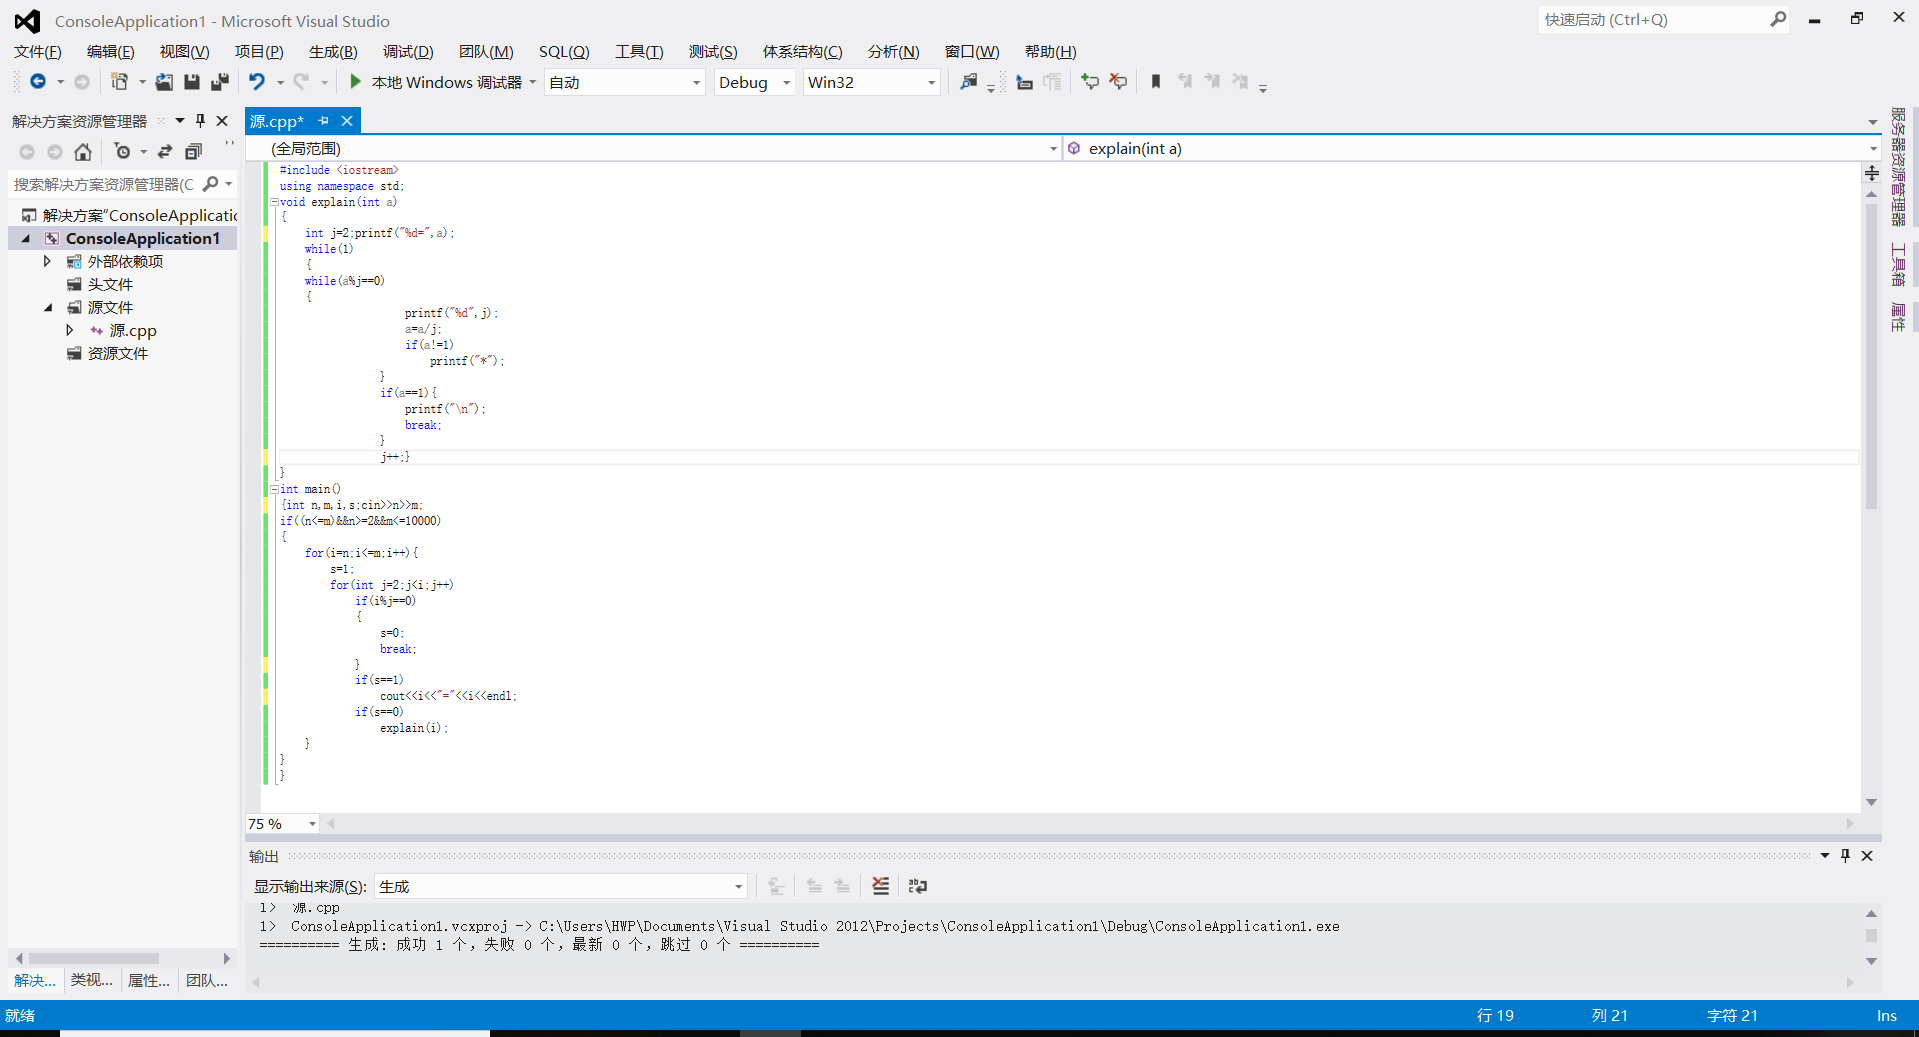Click the Solution Explorer horizontal scrollbar thumb

[93, 958]
